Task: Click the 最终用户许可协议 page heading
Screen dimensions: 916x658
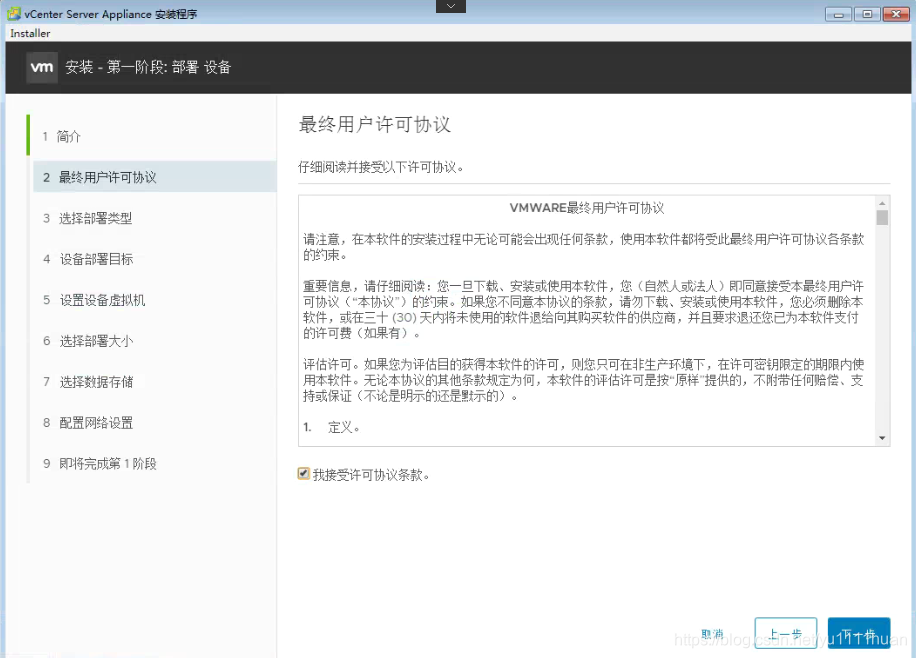Action: 374,124
